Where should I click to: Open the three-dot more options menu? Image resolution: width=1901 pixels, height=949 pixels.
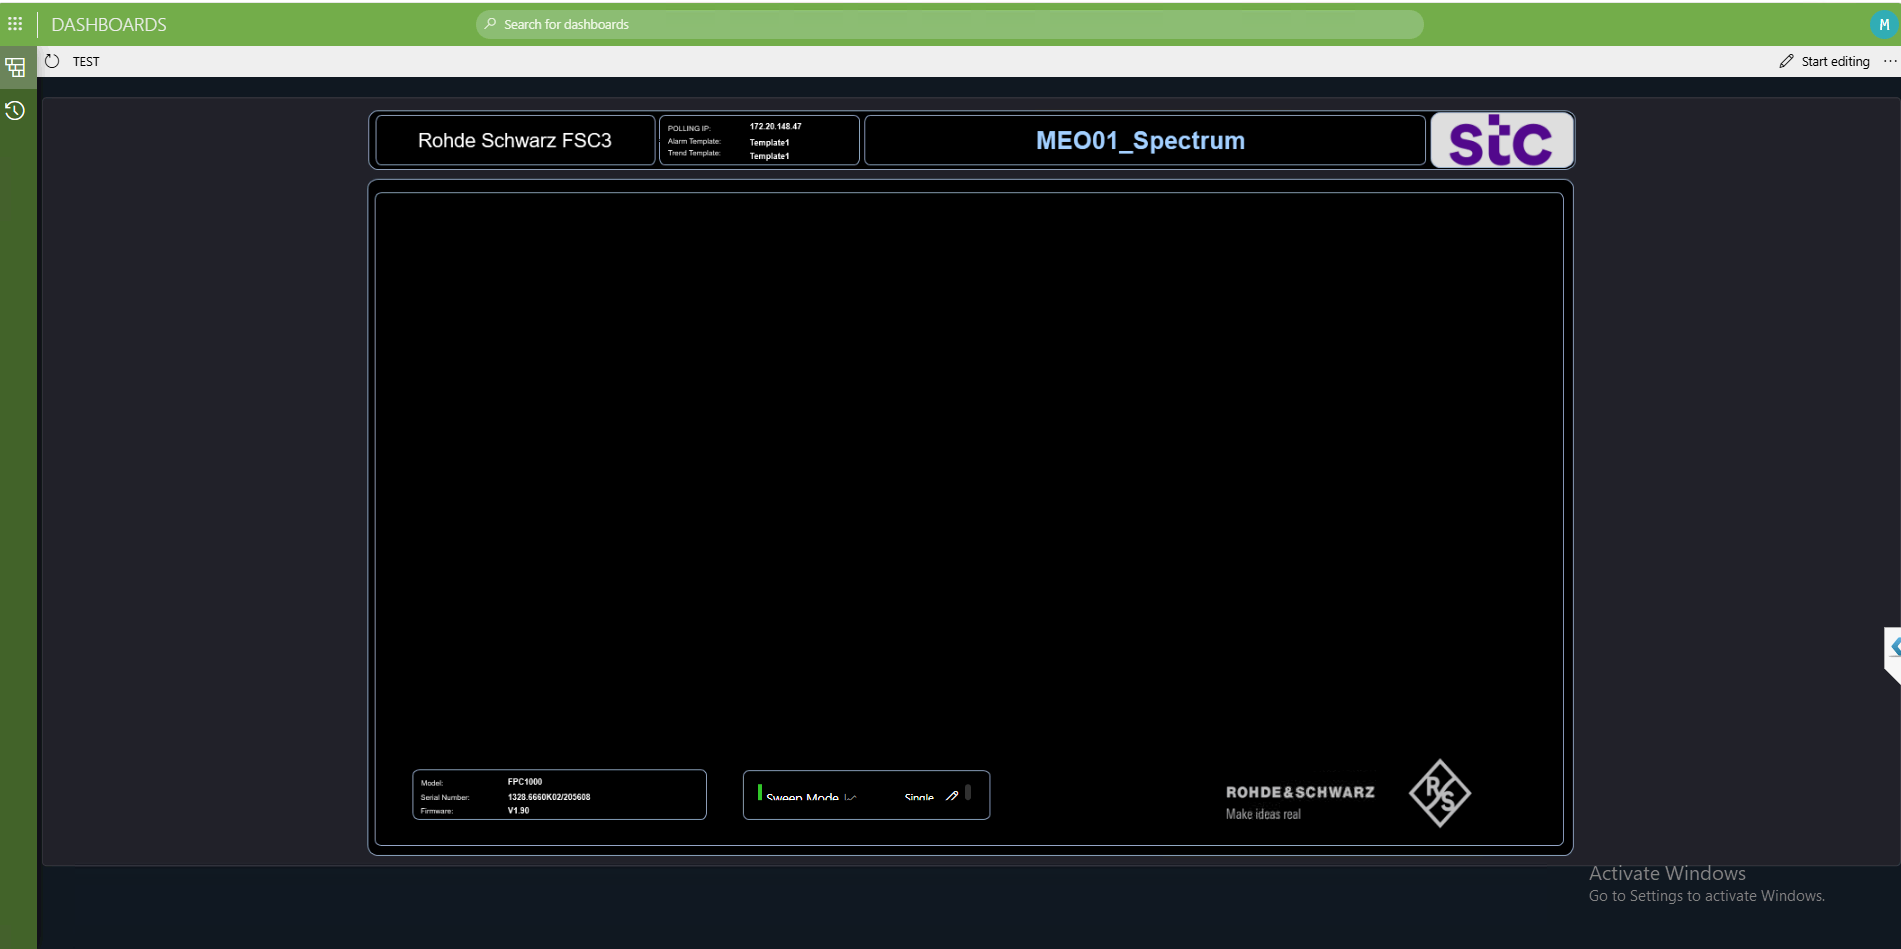pos(1890,61)
